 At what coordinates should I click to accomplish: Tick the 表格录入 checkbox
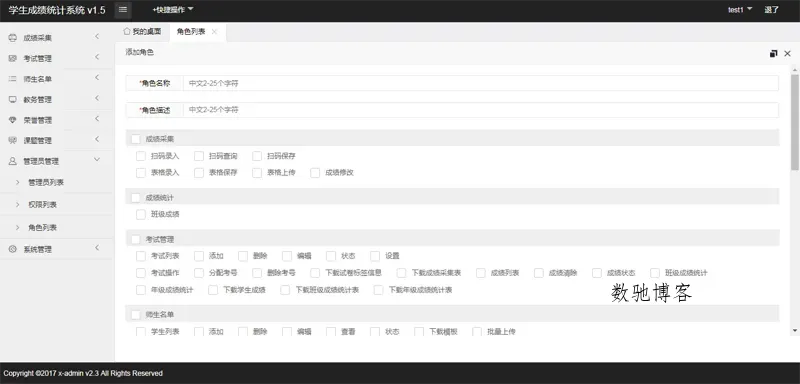coord(141,173)
